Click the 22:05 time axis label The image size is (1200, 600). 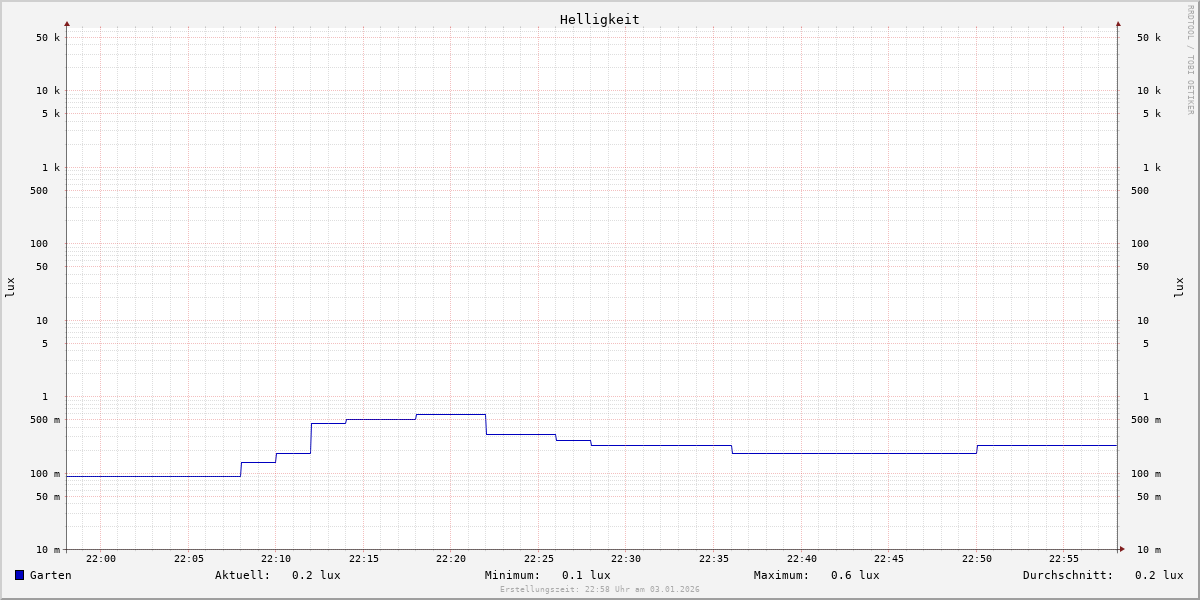(x=189, y=559)
